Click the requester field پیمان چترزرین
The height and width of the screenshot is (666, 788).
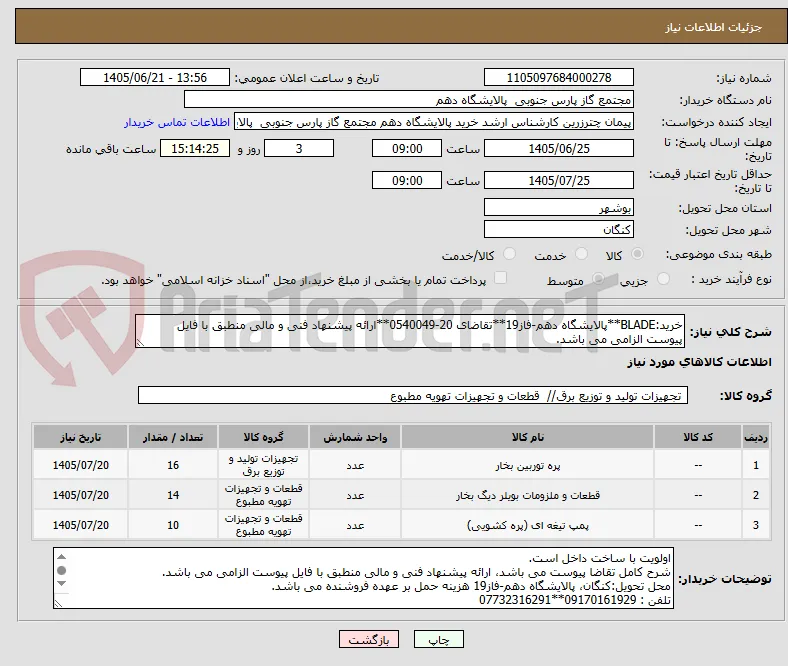[x=434, y=122]
